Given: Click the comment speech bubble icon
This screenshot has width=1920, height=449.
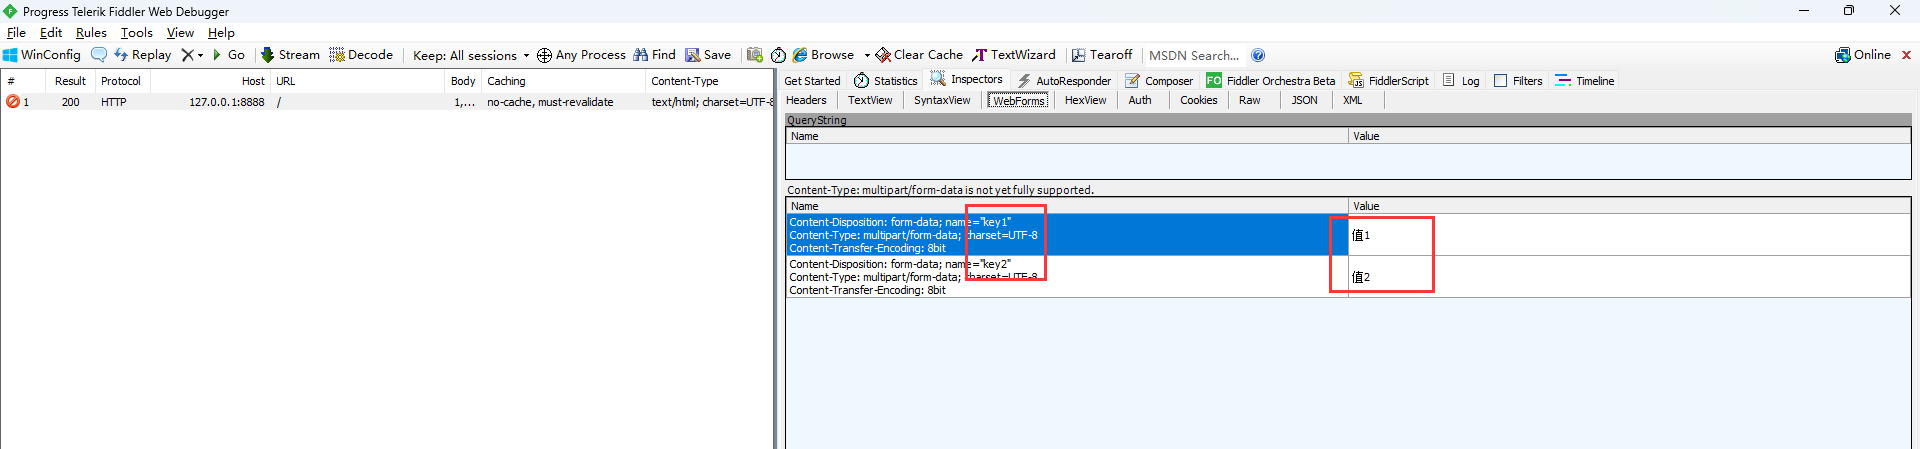Looking at the screenshot, I should [99, 55].
